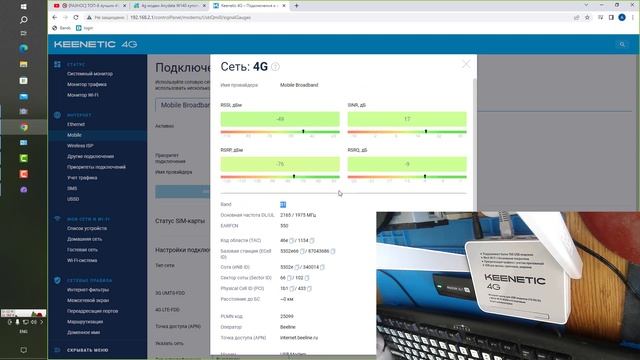Click the Status section dashboard icon
Screen dimensions: 640x360
[57, 64]
